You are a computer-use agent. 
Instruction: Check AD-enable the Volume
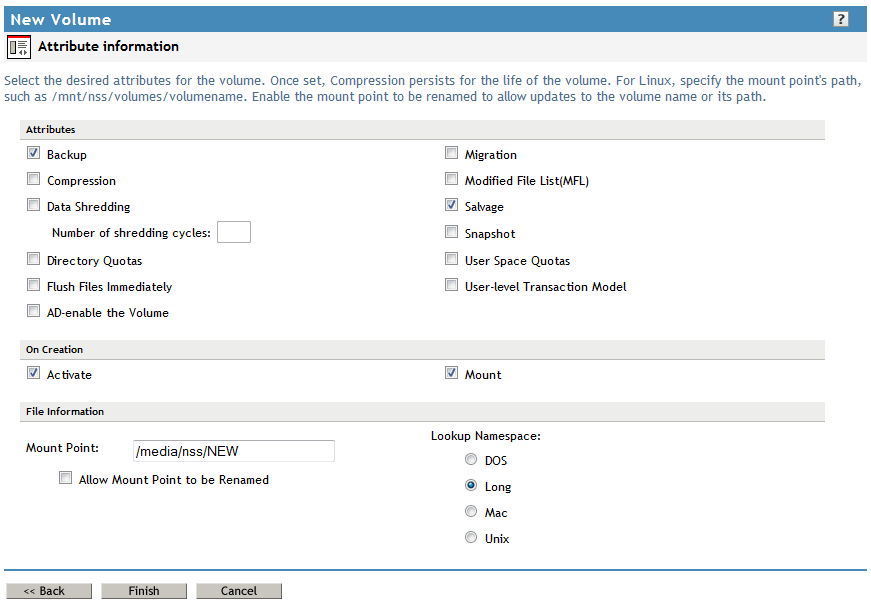pos(33,311)
